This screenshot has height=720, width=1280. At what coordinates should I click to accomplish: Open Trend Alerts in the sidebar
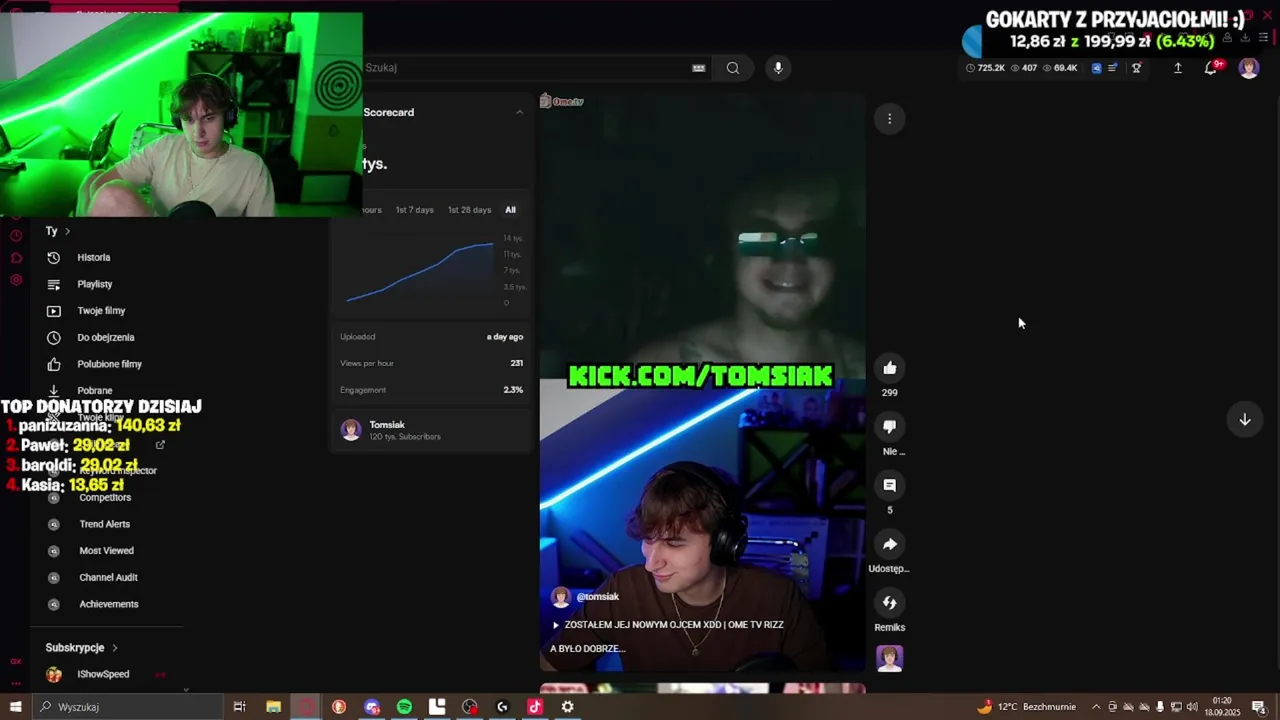[104, 524]
